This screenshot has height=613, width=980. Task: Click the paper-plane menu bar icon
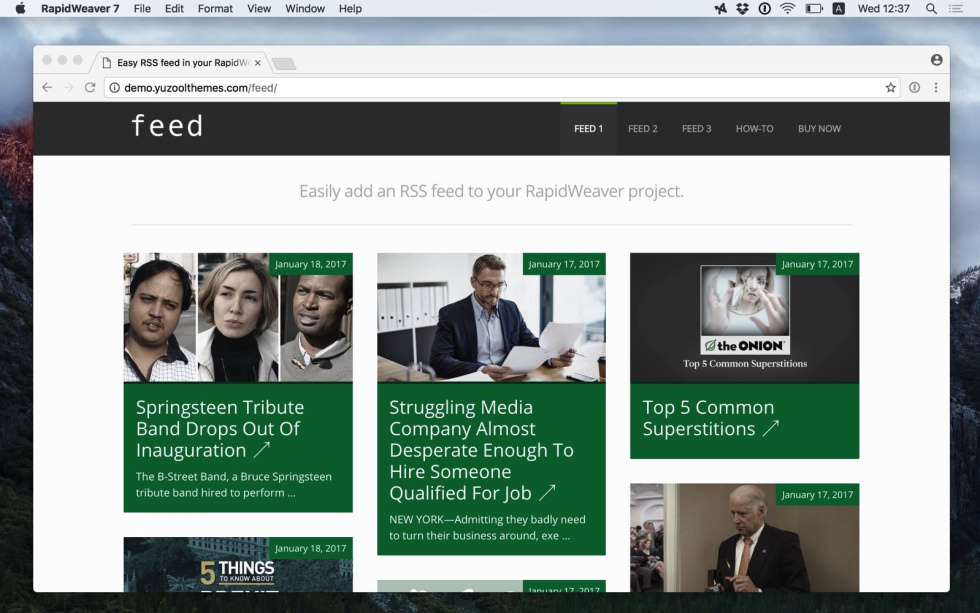(721, 8)
